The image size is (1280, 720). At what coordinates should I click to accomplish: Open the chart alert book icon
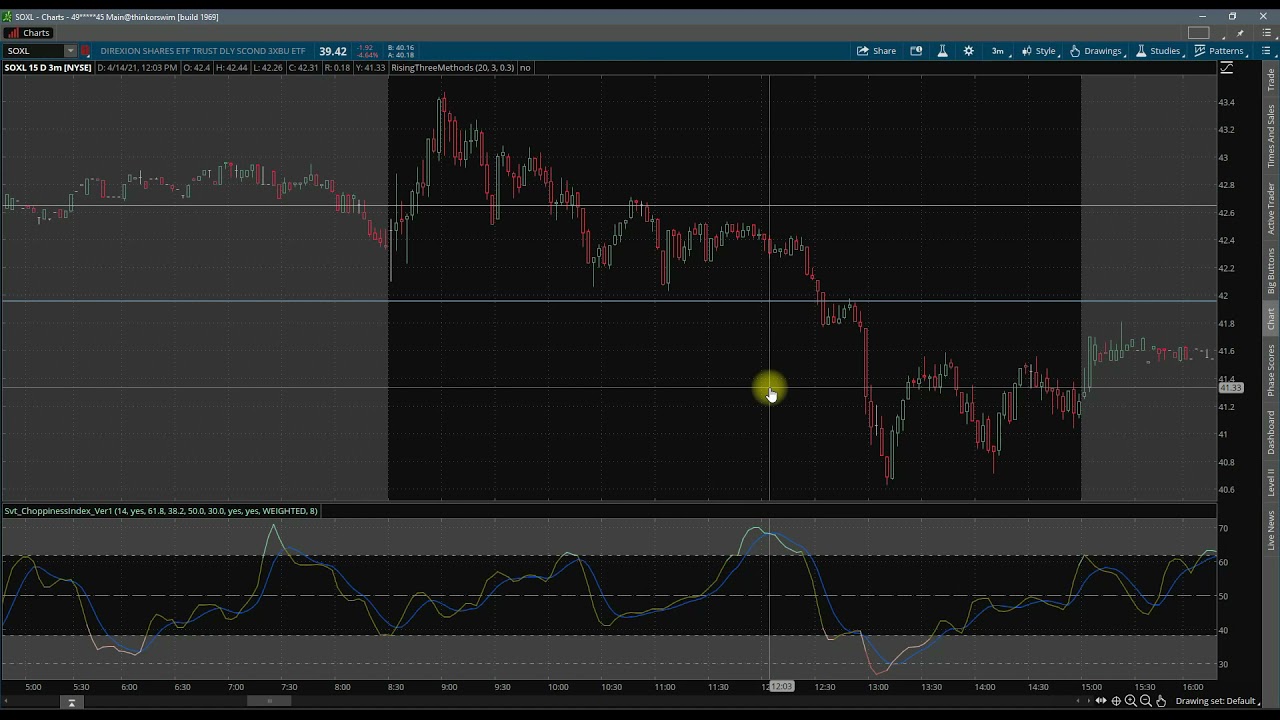click(x=916, y=51)
